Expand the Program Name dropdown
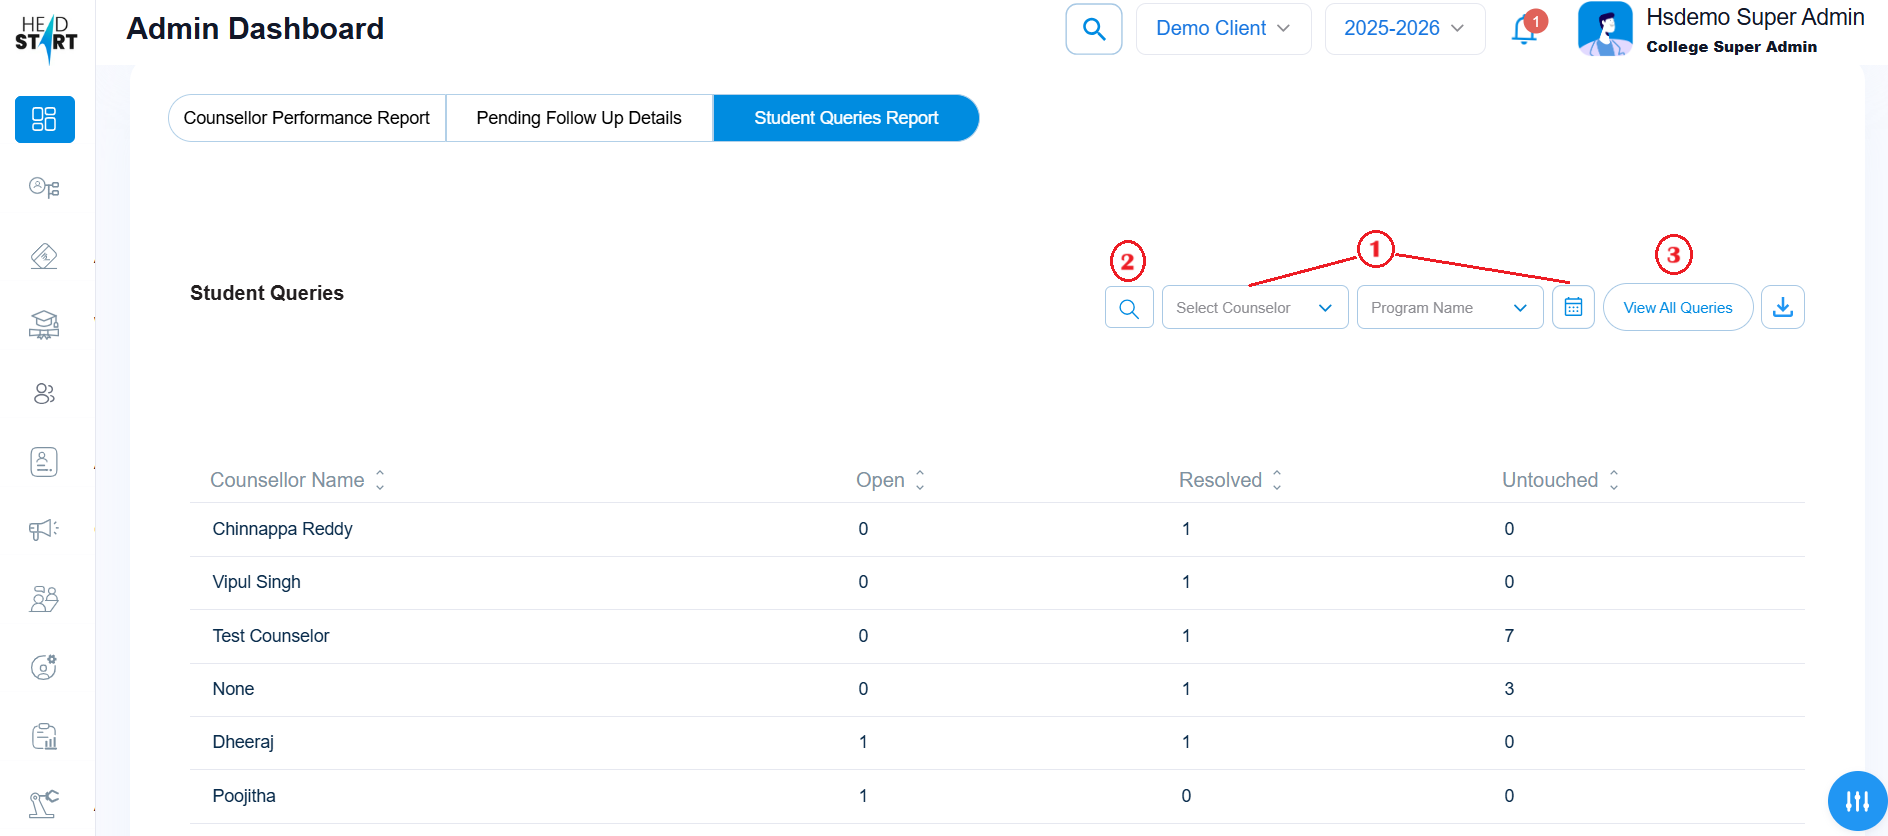 [x=1449, y=308]
